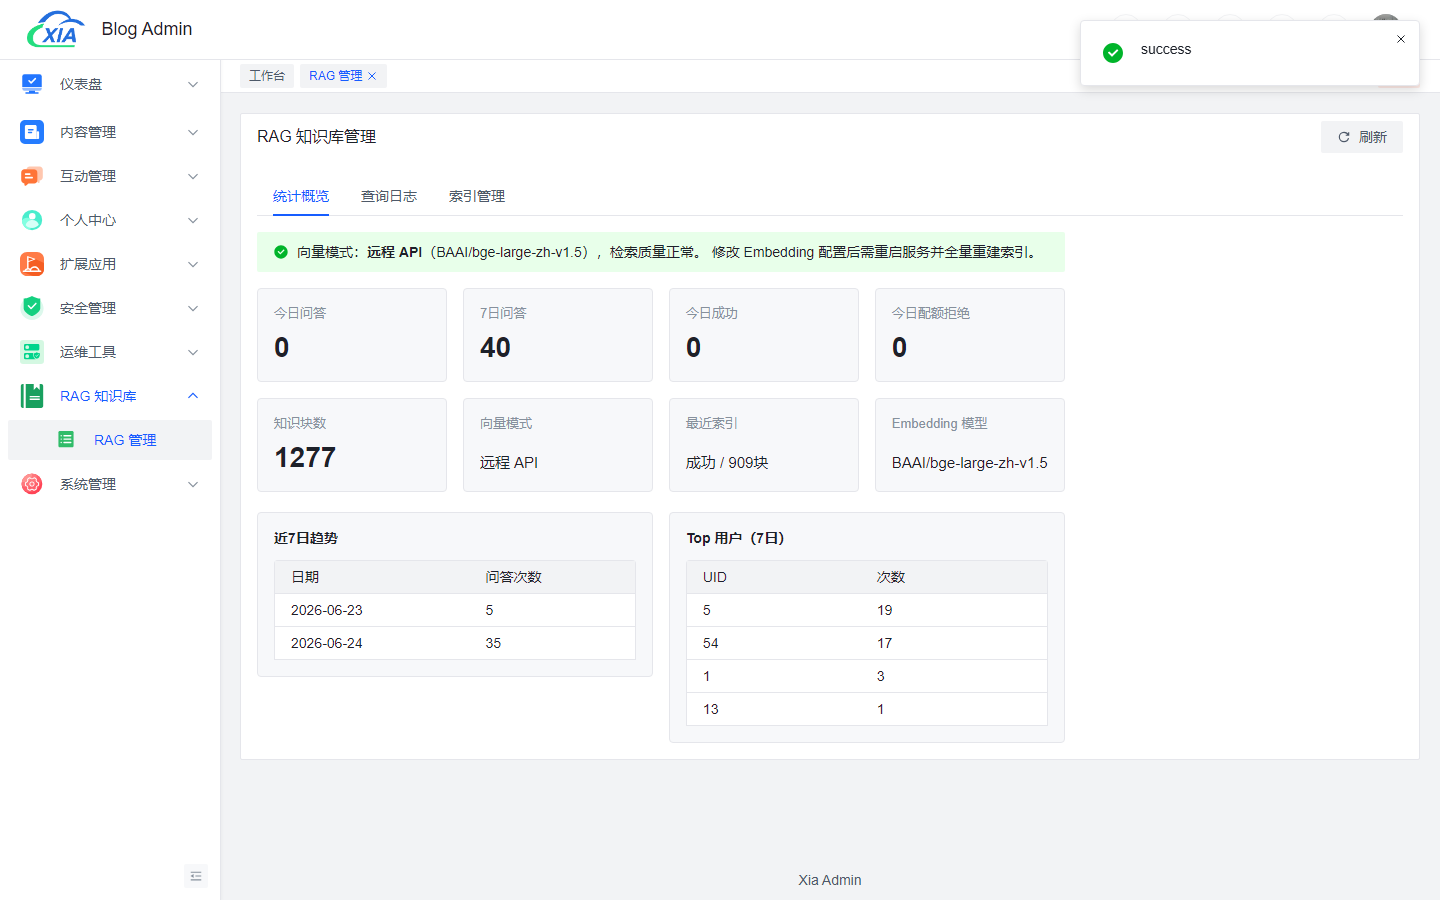Image resolution: width=1440 pixels, height=900 pixels.
Task: Switch to the 查询日志 tab
Action: (389, 196)
